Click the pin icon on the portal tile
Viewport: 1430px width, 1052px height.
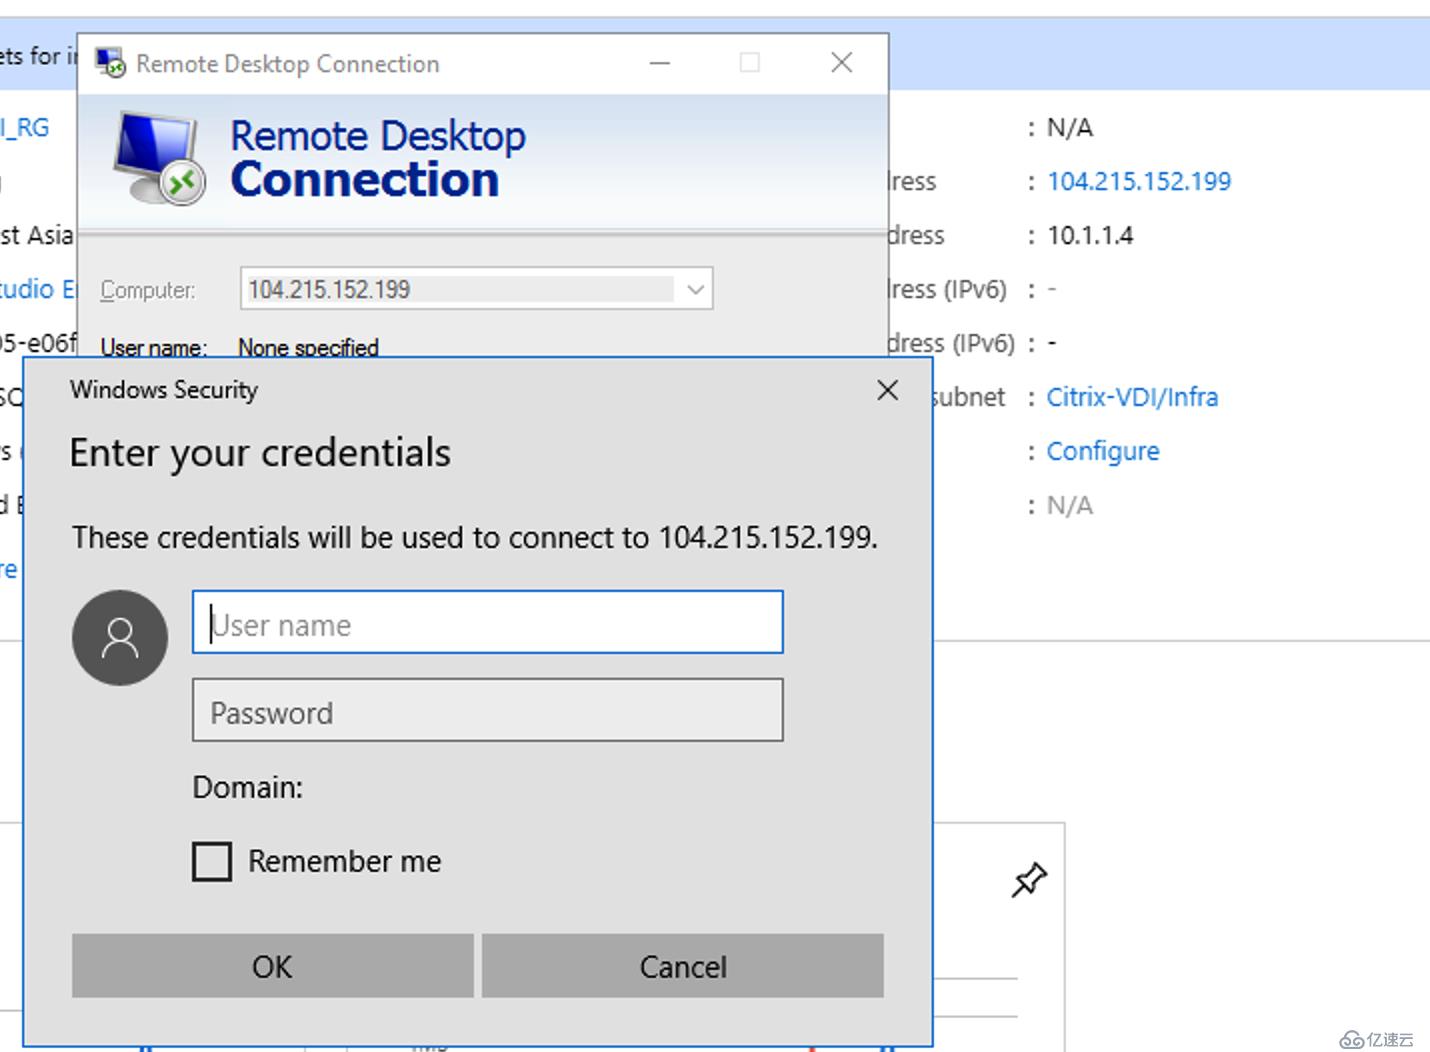[1029, 880]
